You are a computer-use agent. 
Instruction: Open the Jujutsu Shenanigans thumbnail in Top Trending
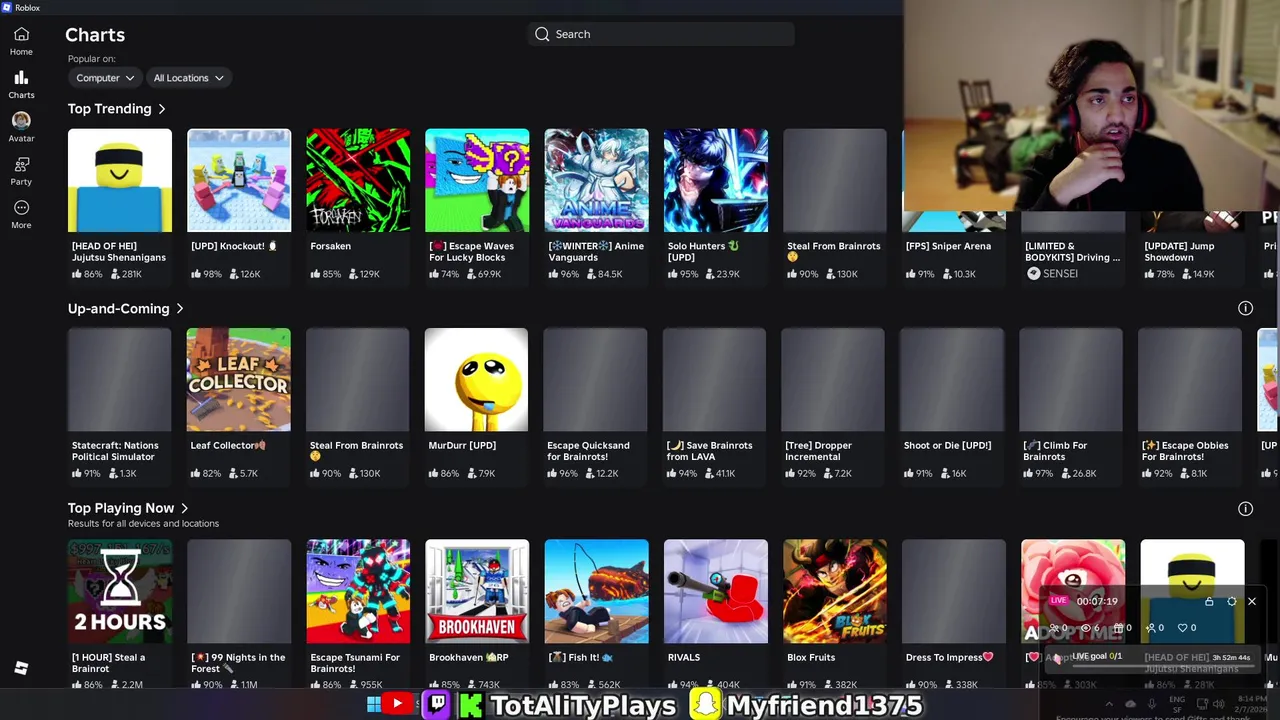click(x=120, y=180)
